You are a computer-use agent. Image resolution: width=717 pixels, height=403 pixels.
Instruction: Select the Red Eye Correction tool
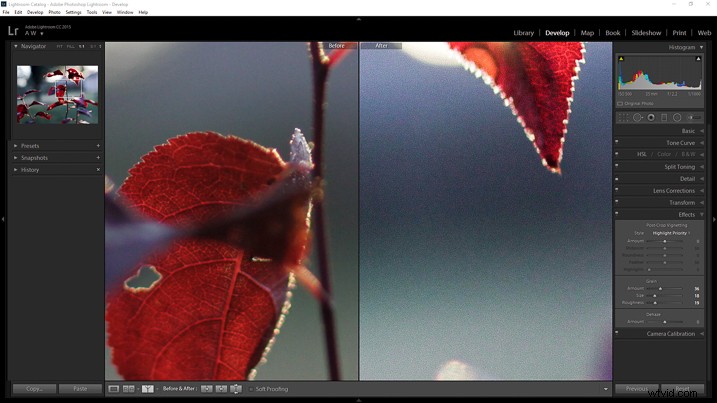point(651,118)
